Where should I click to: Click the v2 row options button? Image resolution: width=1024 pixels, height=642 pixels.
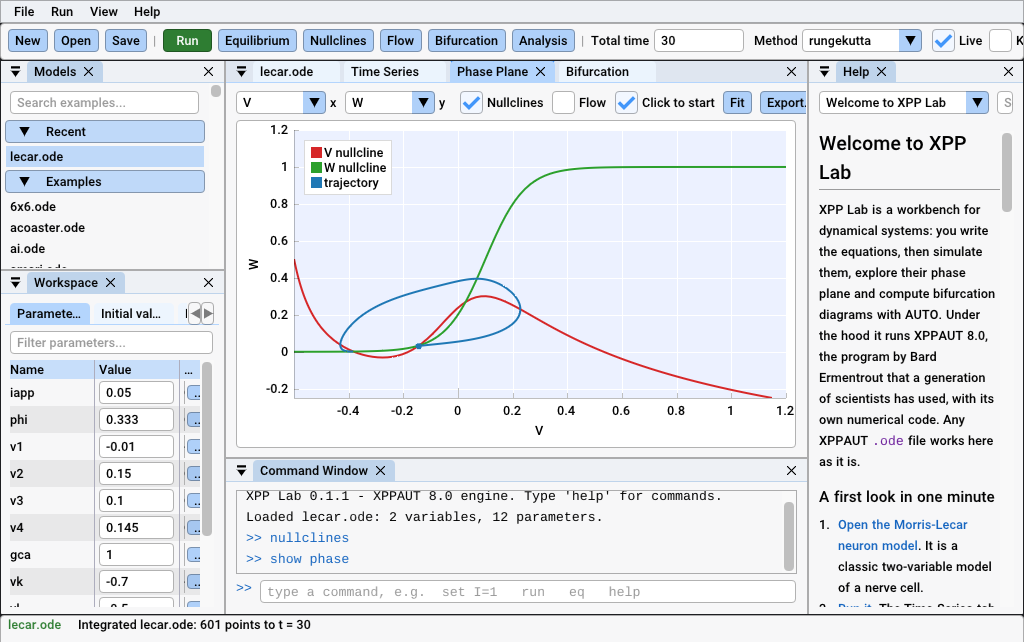click(194, 473)
